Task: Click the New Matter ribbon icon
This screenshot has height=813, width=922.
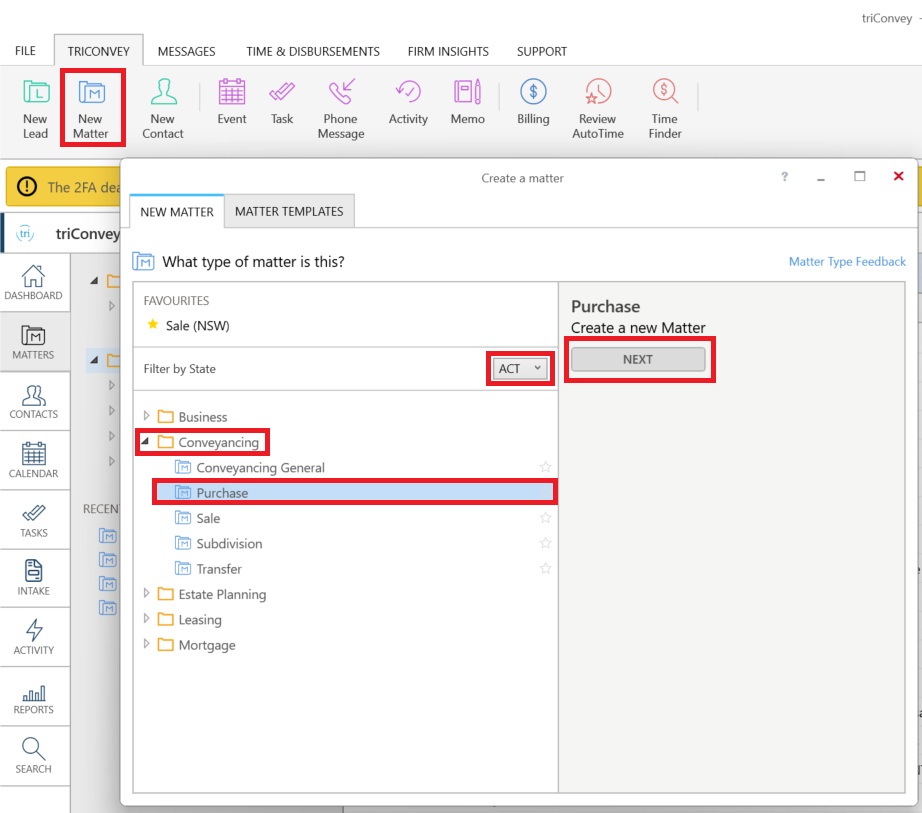Action: [x=91, y=108]
